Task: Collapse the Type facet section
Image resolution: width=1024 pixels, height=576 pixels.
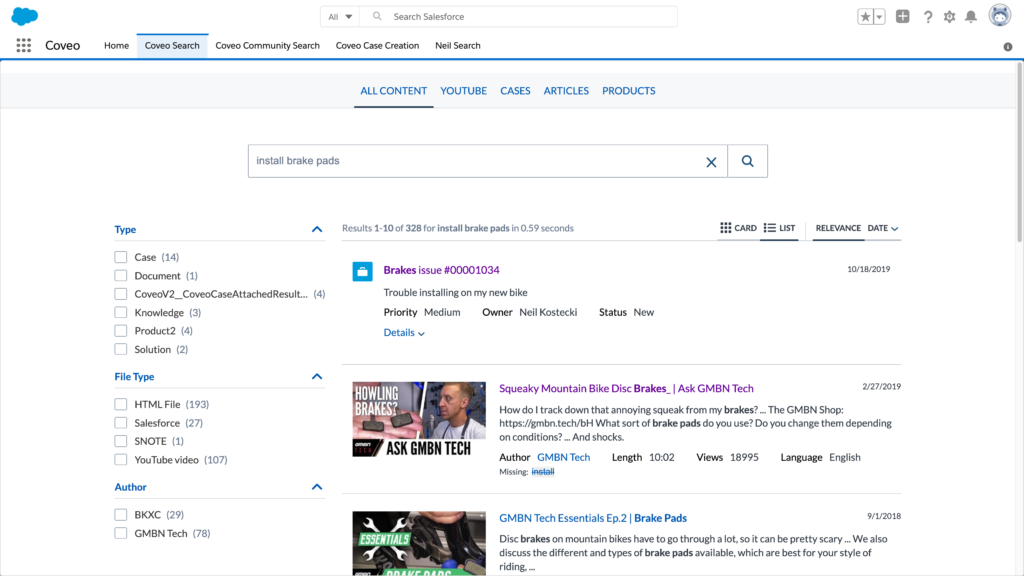Action: (x=317, y=229)
